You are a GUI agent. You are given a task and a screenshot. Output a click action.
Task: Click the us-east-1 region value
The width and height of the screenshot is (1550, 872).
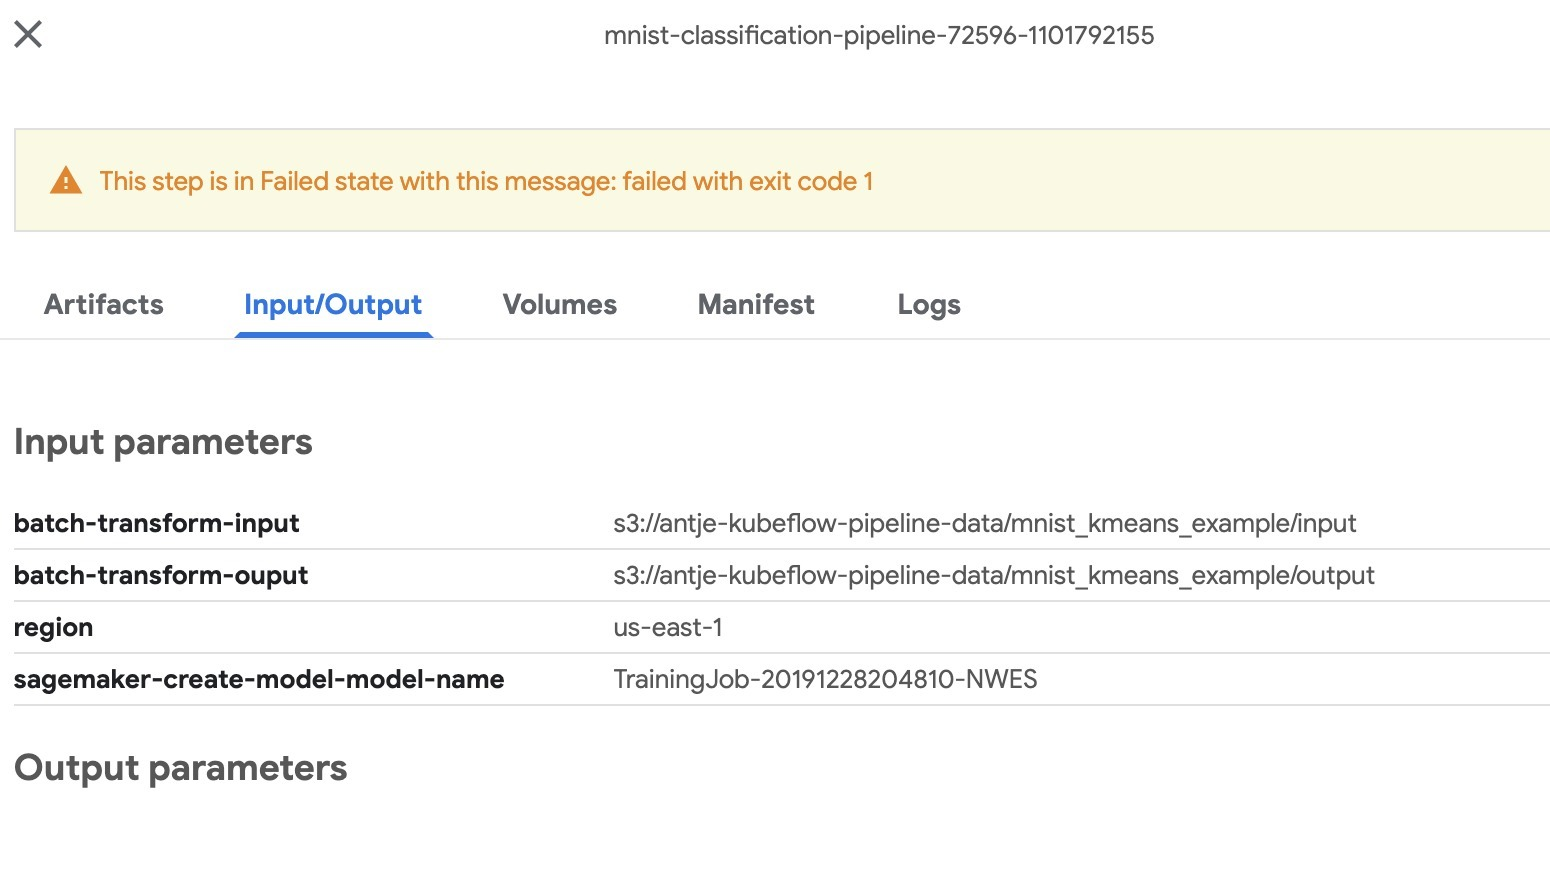pyautogui.click(x=668, y=627)
